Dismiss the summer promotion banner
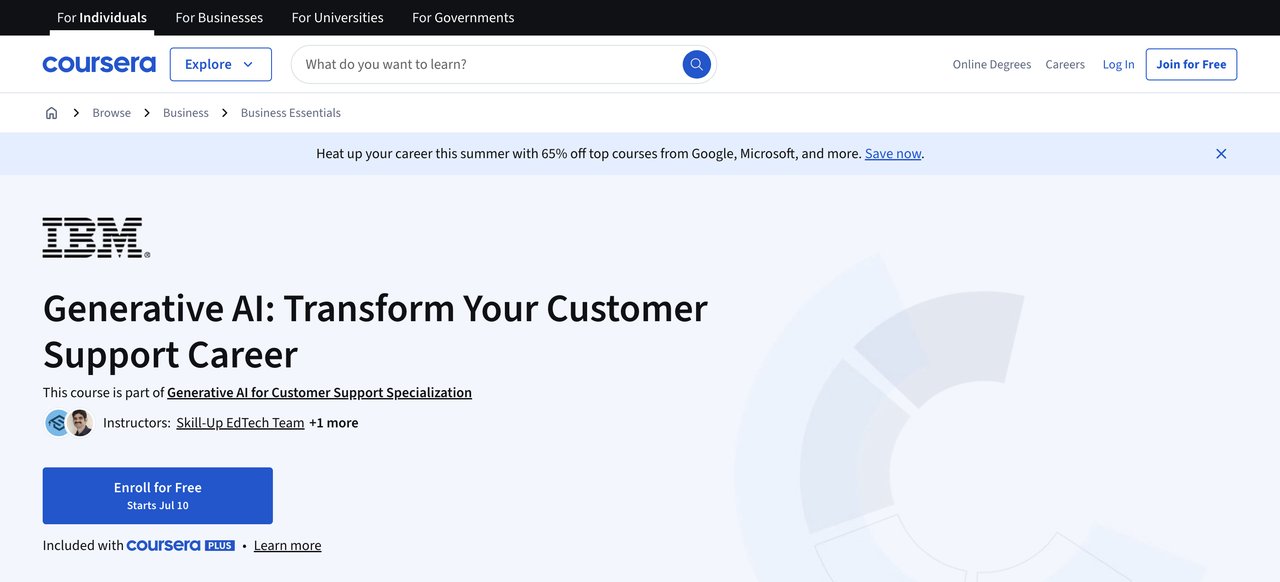Image resolution: width=1280 pixels, height=582 pixels. click(x=1220, y=153)
